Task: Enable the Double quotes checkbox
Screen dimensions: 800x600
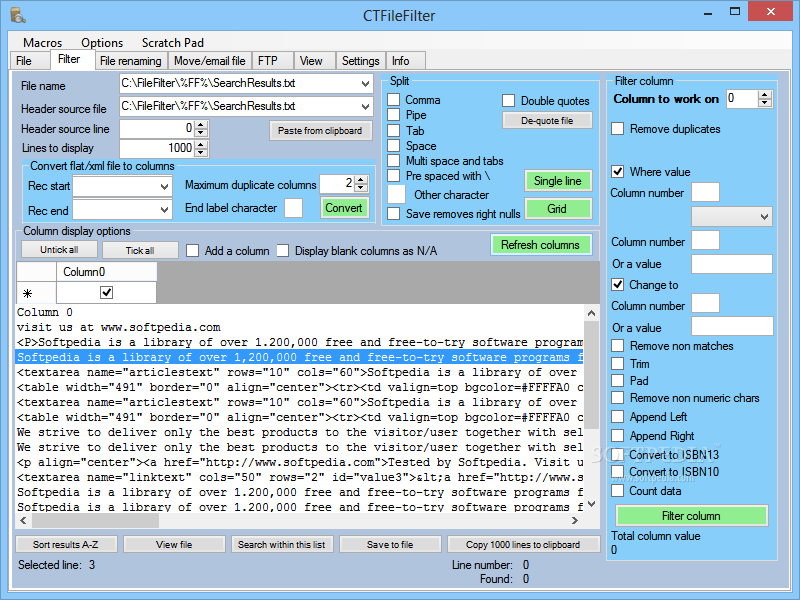Action: 508,101
